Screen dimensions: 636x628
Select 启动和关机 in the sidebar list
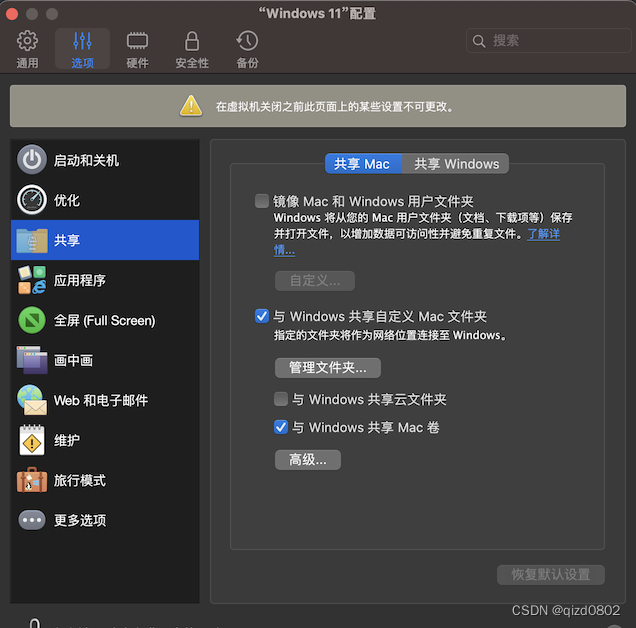(x=105, y=160)
